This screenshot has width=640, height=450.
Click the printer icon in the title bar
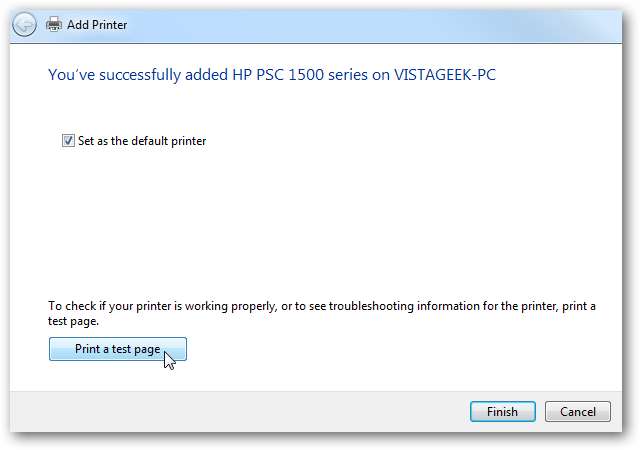click(x=54, y=23)
